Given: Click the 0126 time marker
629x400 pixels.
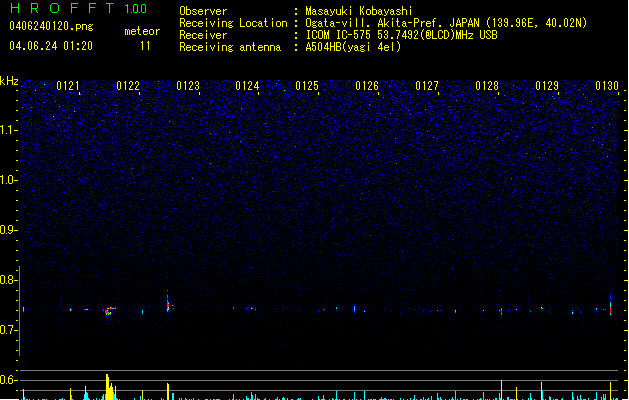Looking at the screenshot, I should click(367, 86).
